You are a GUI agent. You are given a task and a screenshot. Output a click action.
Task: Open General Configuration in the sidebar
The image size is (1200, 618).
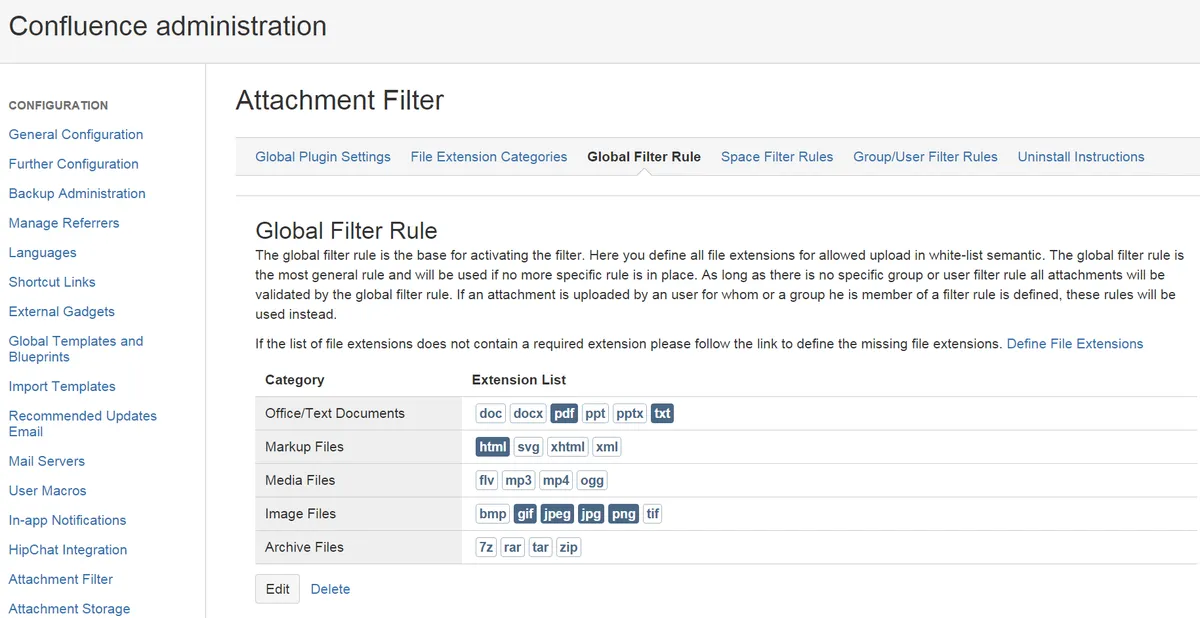pos(76,134)
